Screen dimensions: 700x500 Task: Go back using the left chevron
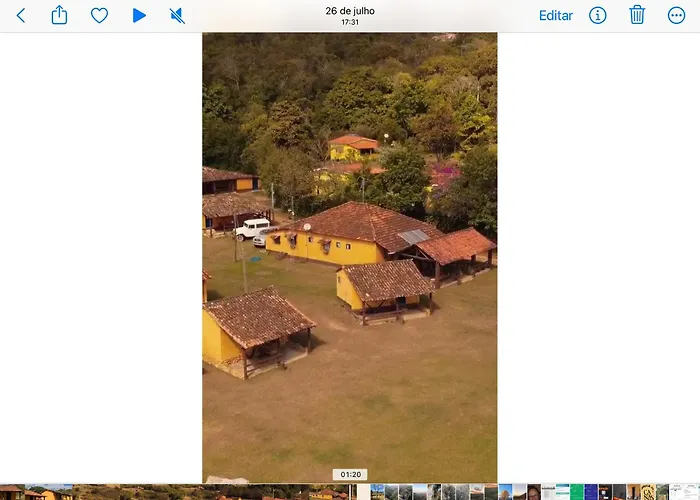(x=21, y=15)
